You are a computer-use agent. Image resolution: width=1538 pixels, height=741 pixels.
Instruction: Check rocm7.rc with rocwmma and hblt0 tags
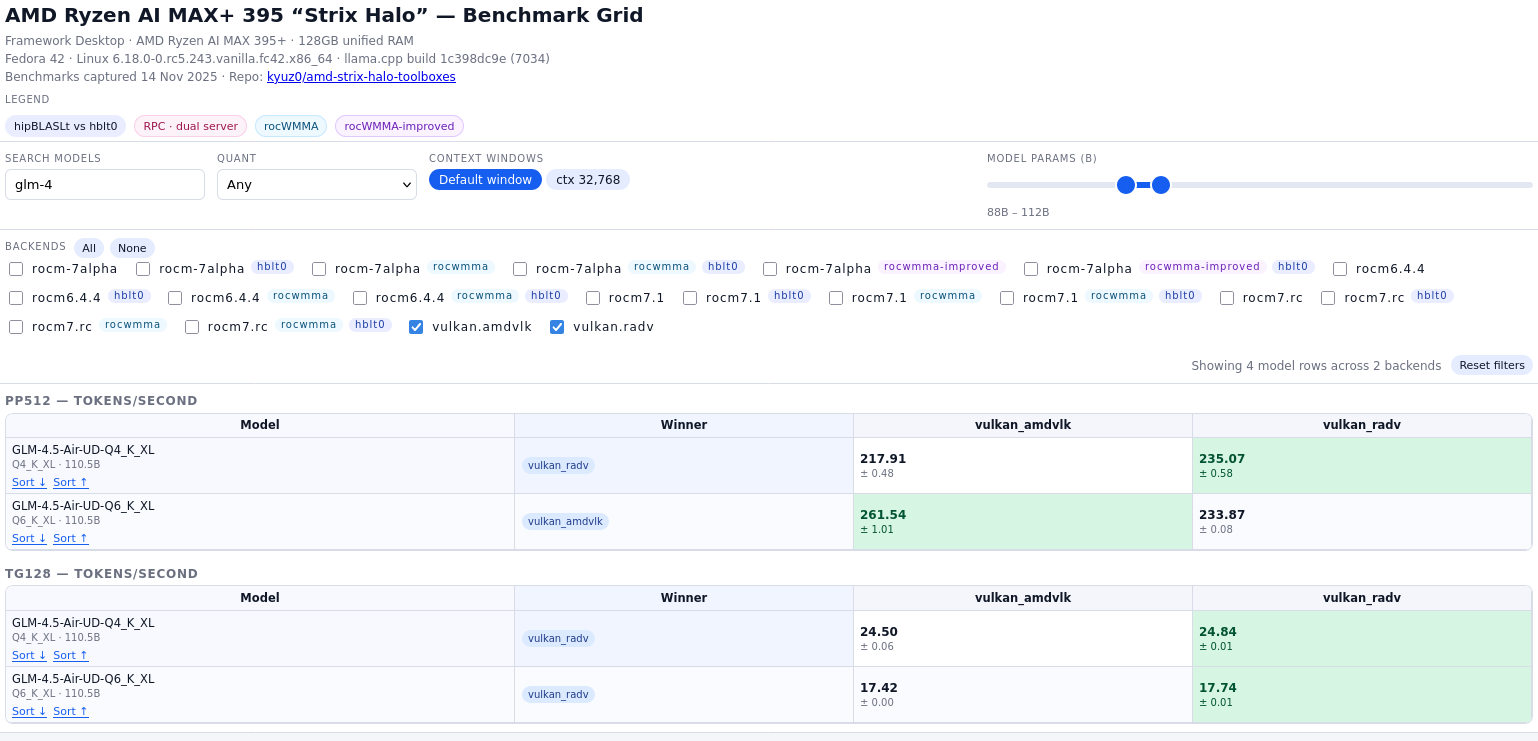pyautogui.click(x=192, y=327)
